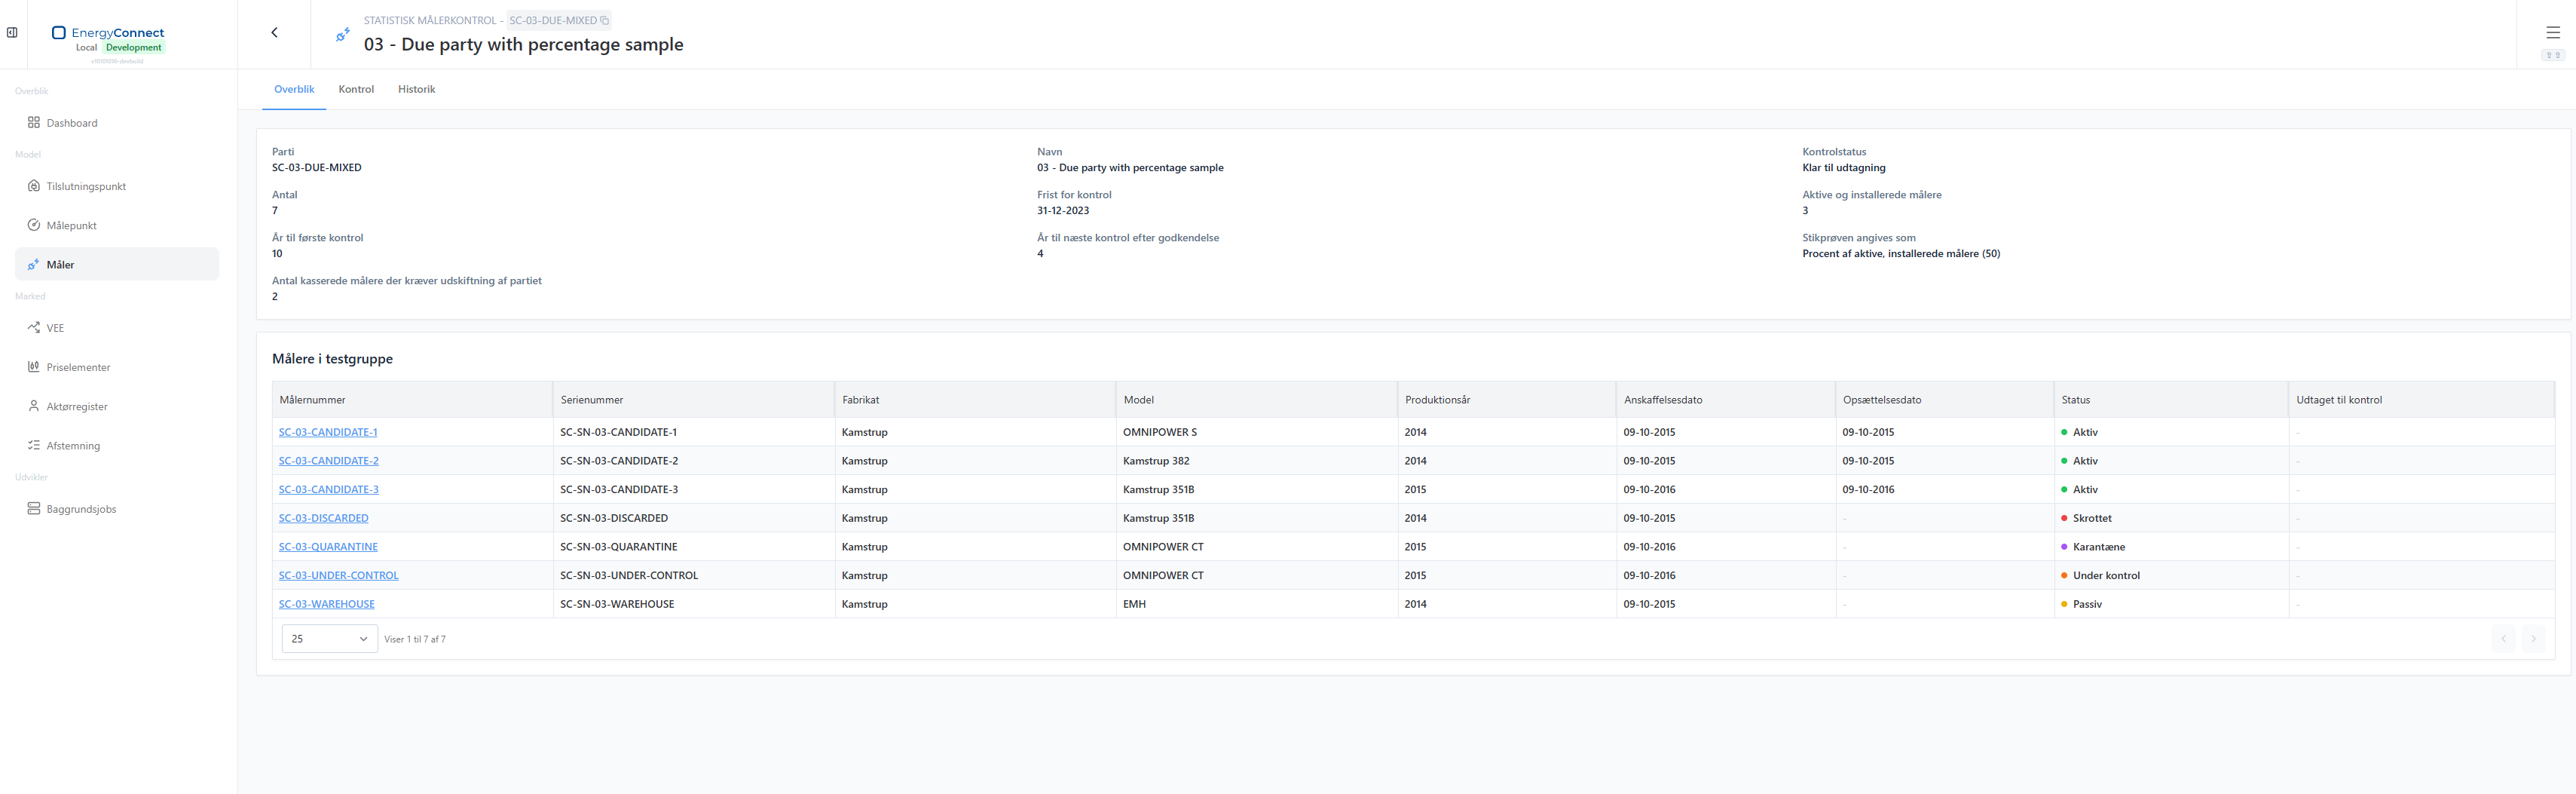The height and width of the screenshot is (794, 2576).
Task: Open meter SC-03-QUARANTINE link
Action: 328,547
